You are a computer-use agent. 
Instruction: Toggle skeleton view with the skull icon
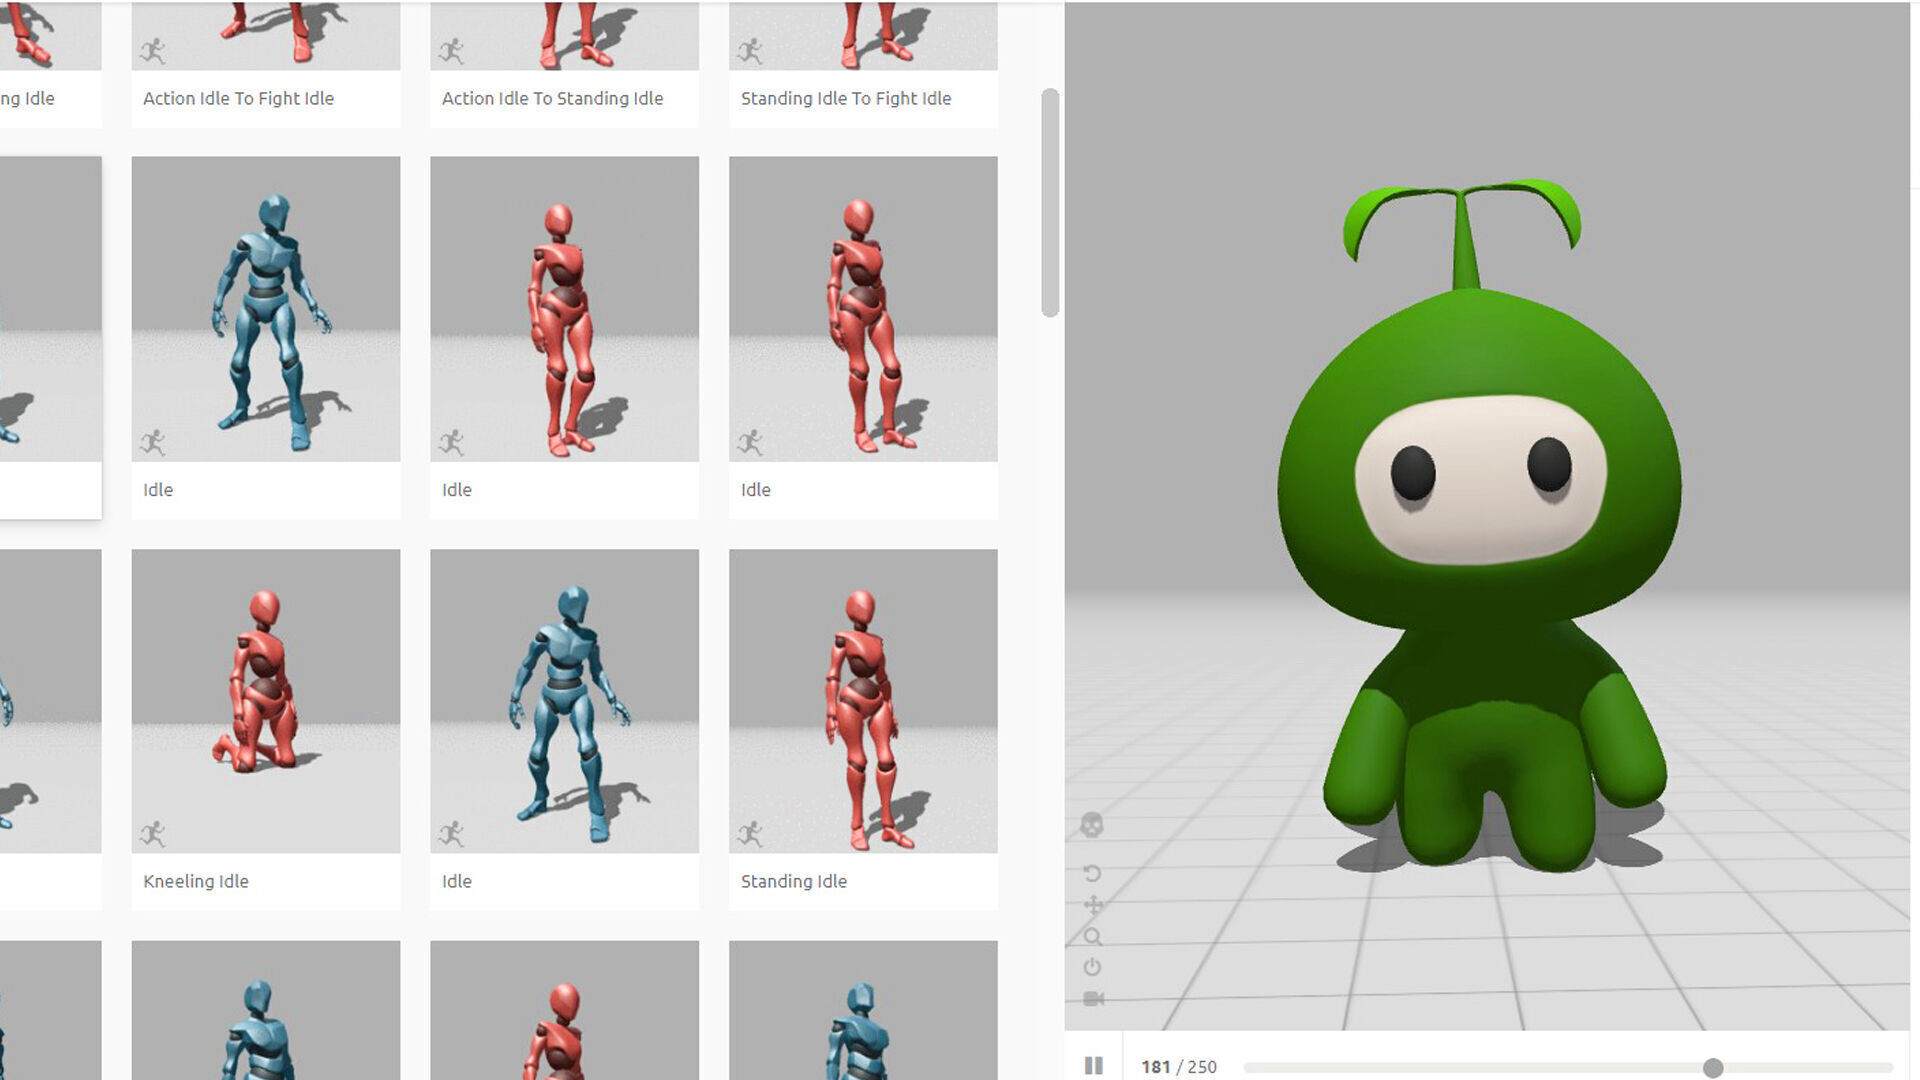(1092, 825)
